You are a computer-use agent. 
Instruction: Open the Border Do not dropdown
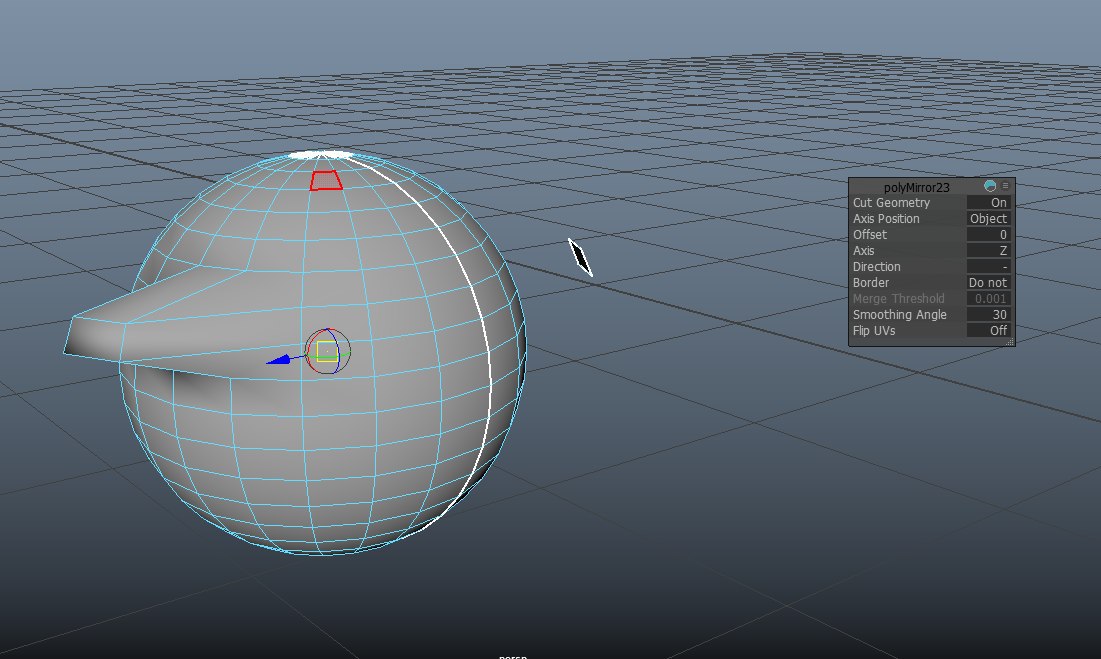[989, 282]
